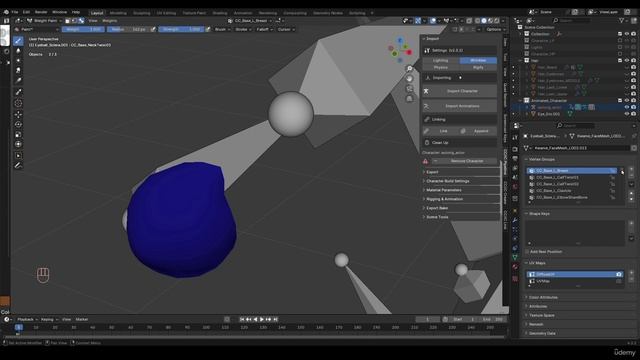Click the Import Character icon
Image resolution: width=640 pixels, height=360 pixels.
426,91
